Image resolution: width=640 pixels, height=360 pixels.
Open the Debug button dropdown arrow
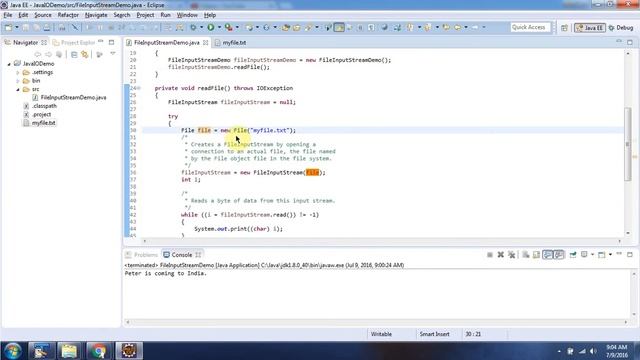[201, 27]
